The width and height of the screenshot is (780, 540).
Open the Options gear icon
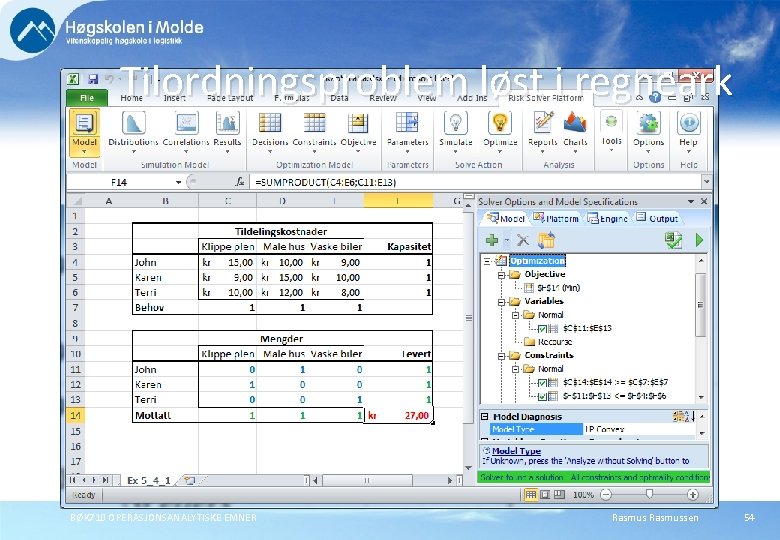click(x=648, y=123)
